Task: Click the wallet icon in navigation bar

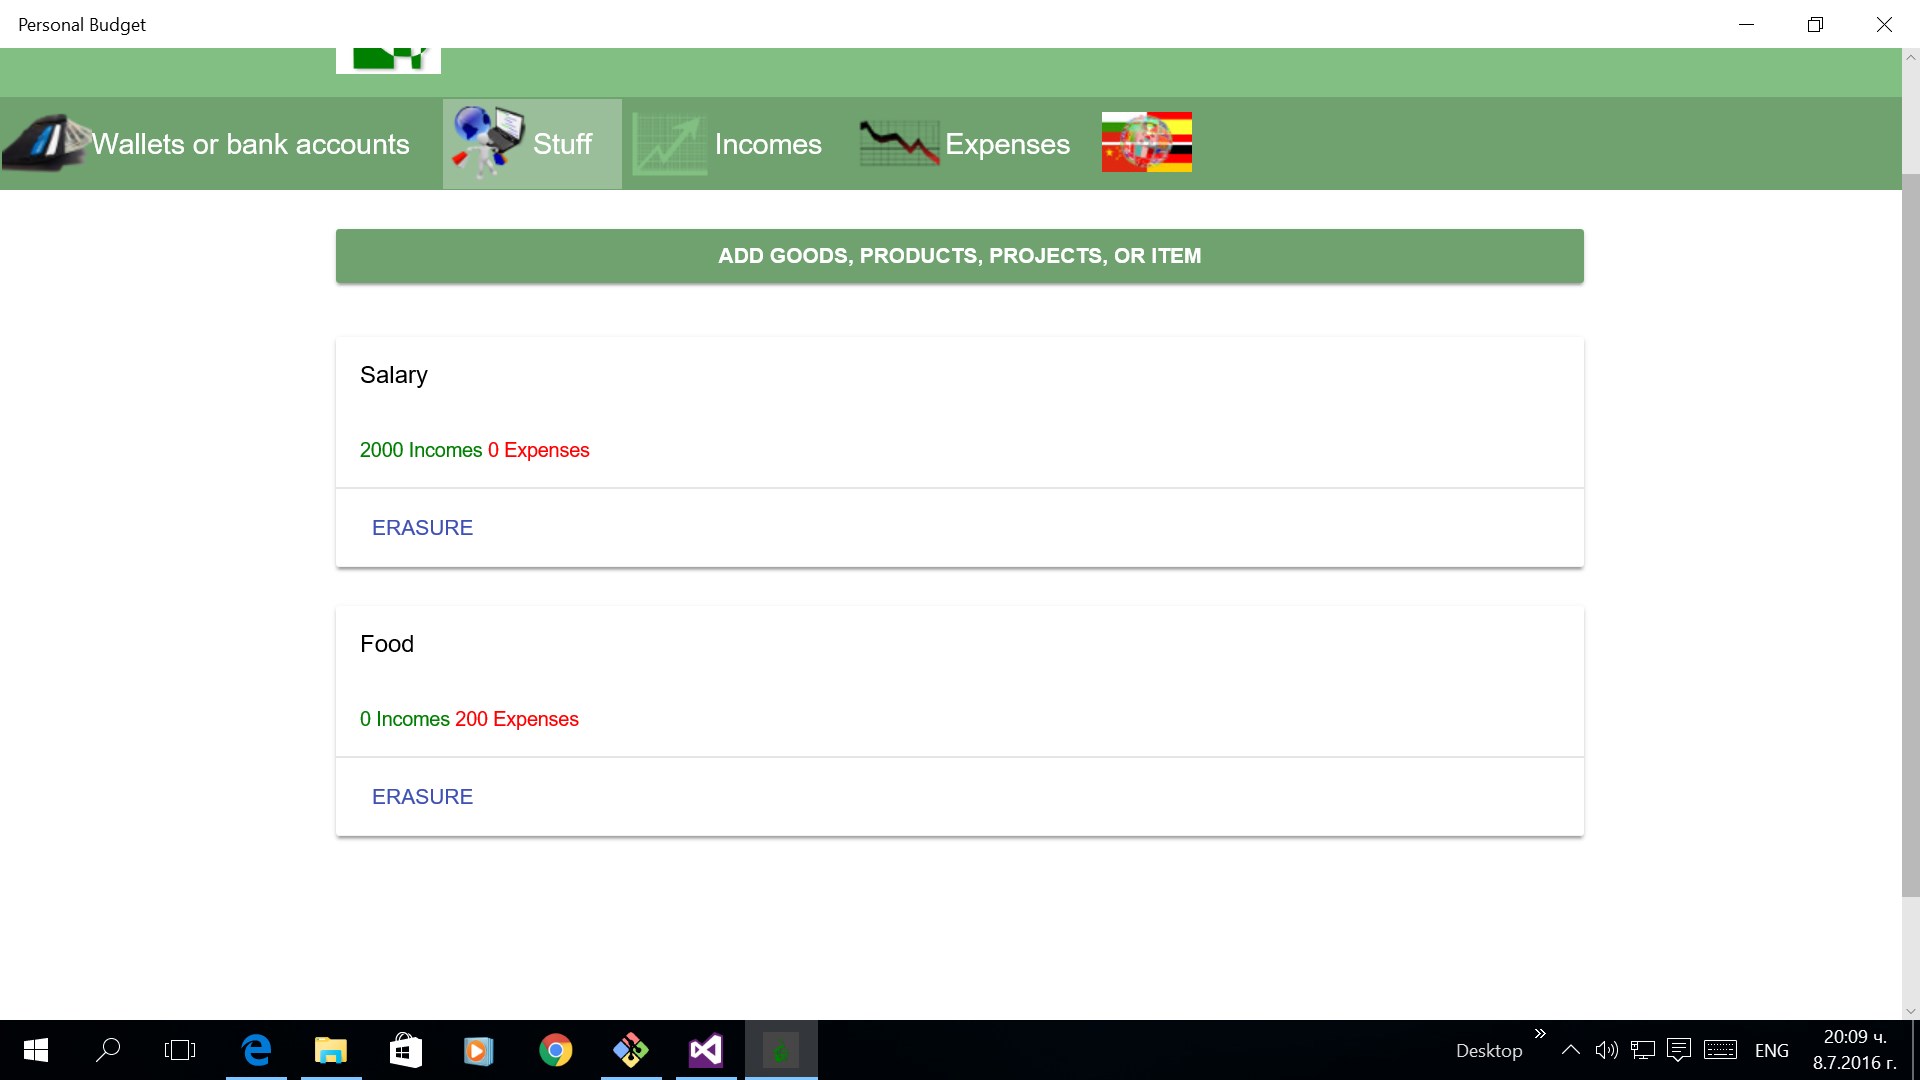Action: click(x=45, y=143)
